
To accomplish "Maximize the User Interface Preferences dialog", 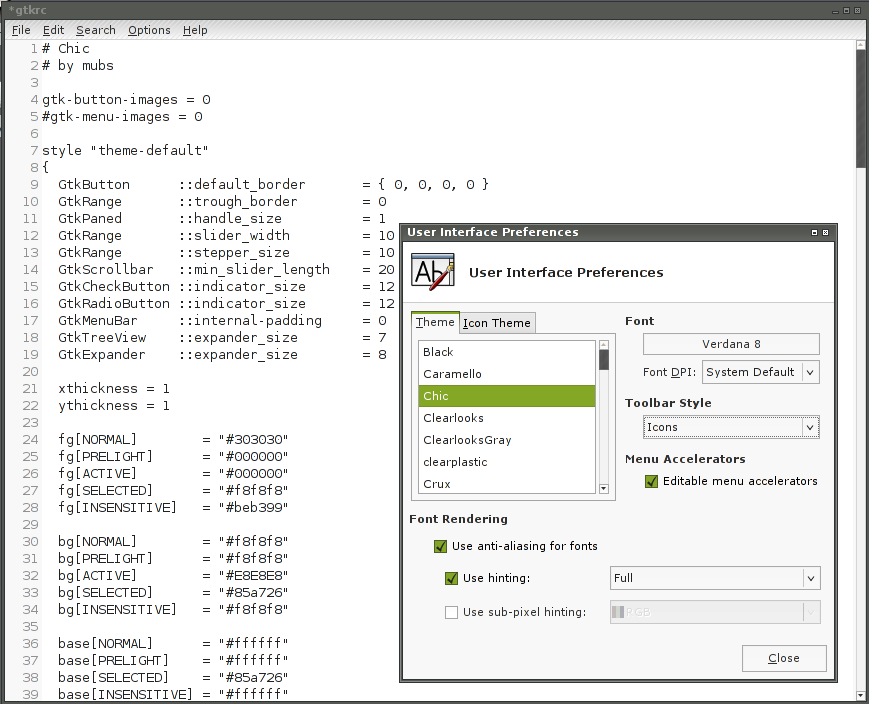I will (814, 232).
